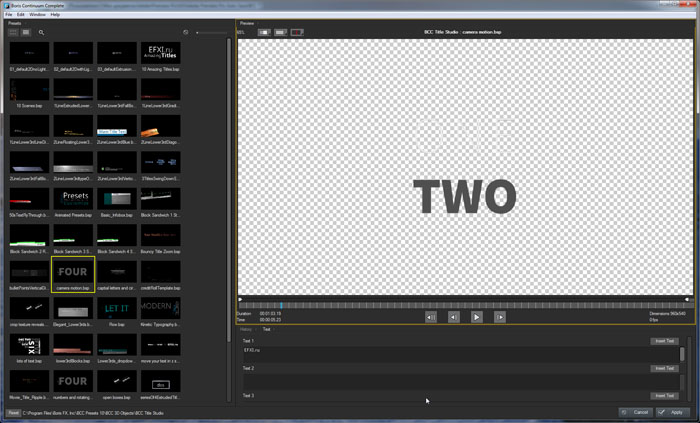Select the 2LineLower3rdBlue preset thumbnail

(117, 126)
